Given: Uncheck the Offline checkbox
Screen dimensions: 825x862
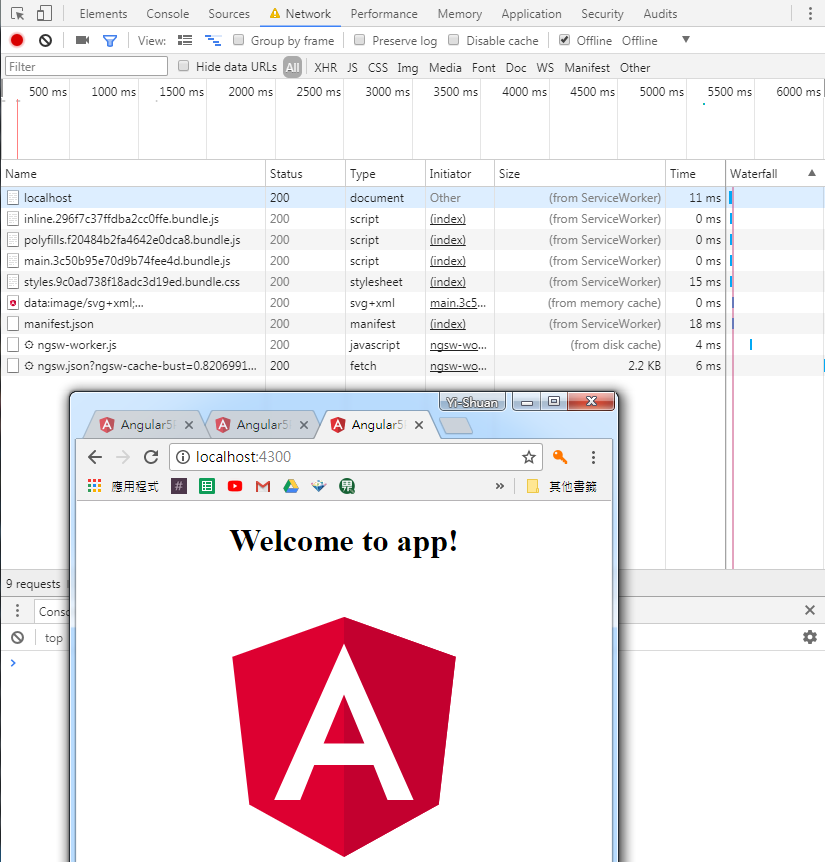Looking at the screenshot, I should tap(564, 40).
